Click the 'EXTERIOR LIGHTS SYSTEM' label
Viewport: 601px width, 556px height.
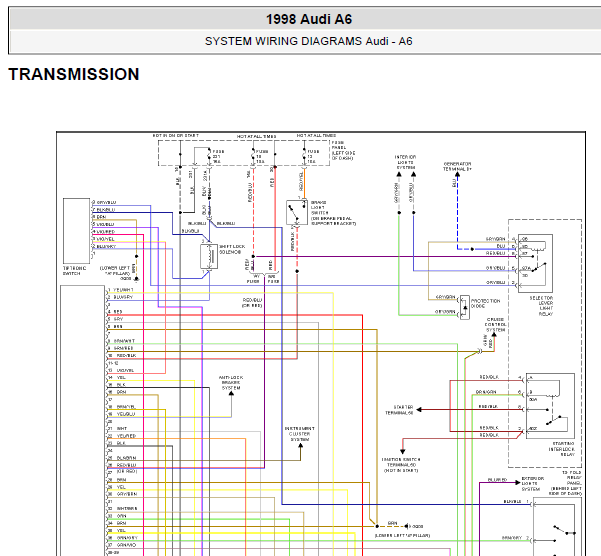click(x=532, y=484)
